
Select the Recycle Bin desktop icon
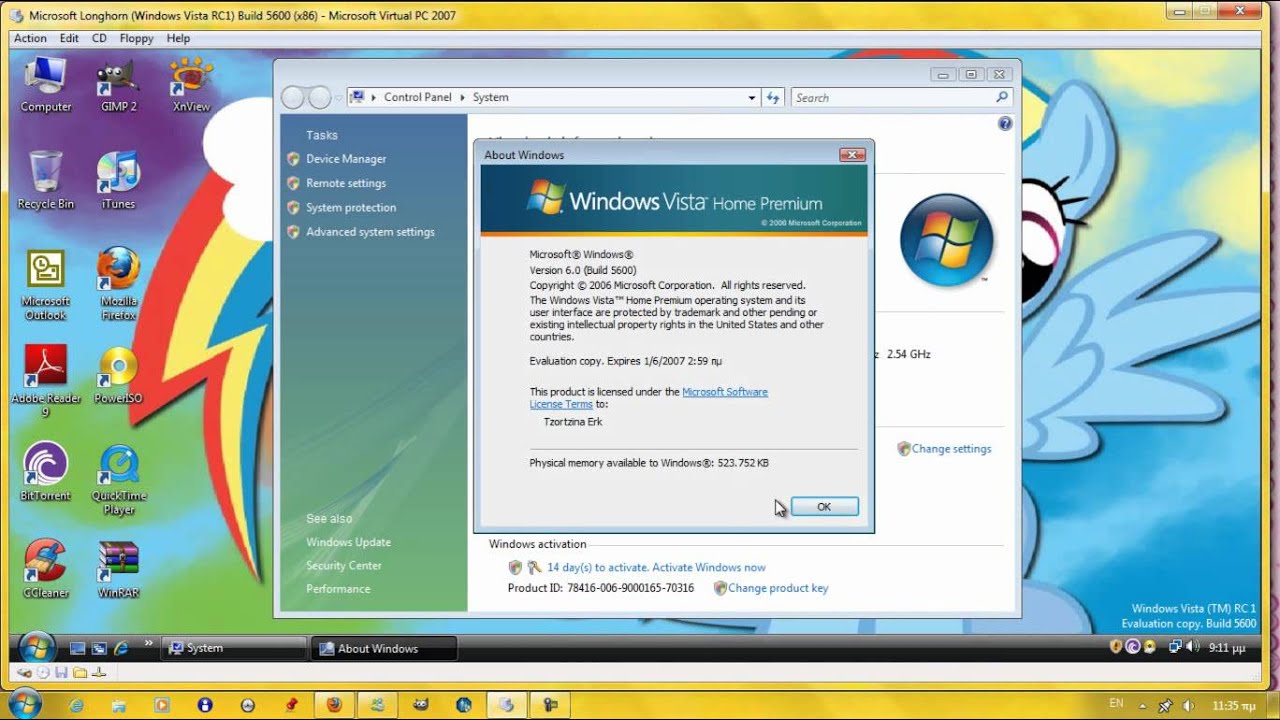pos(46,181)
